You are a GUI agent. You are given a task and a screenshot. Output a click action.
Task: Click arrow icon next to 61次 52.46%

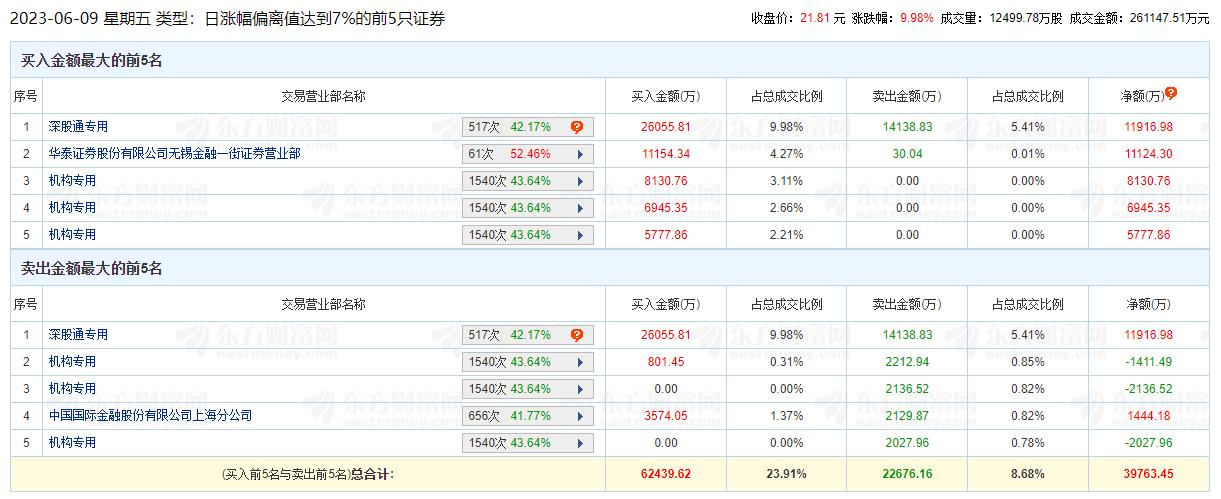click(580, 154)
